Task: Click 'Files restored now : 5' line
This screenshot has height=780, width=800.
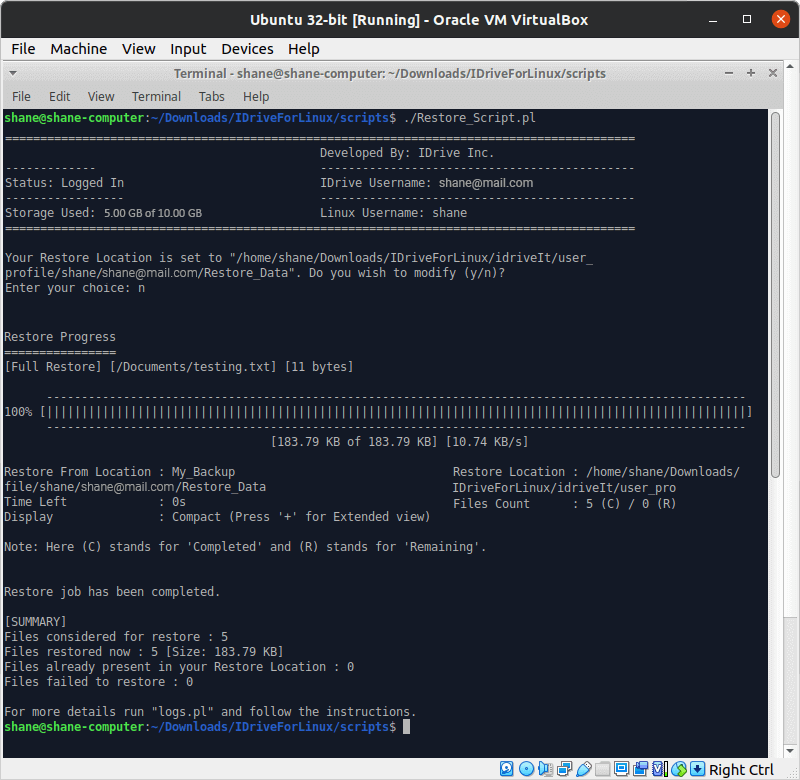Action: click(x=143, y=652)
